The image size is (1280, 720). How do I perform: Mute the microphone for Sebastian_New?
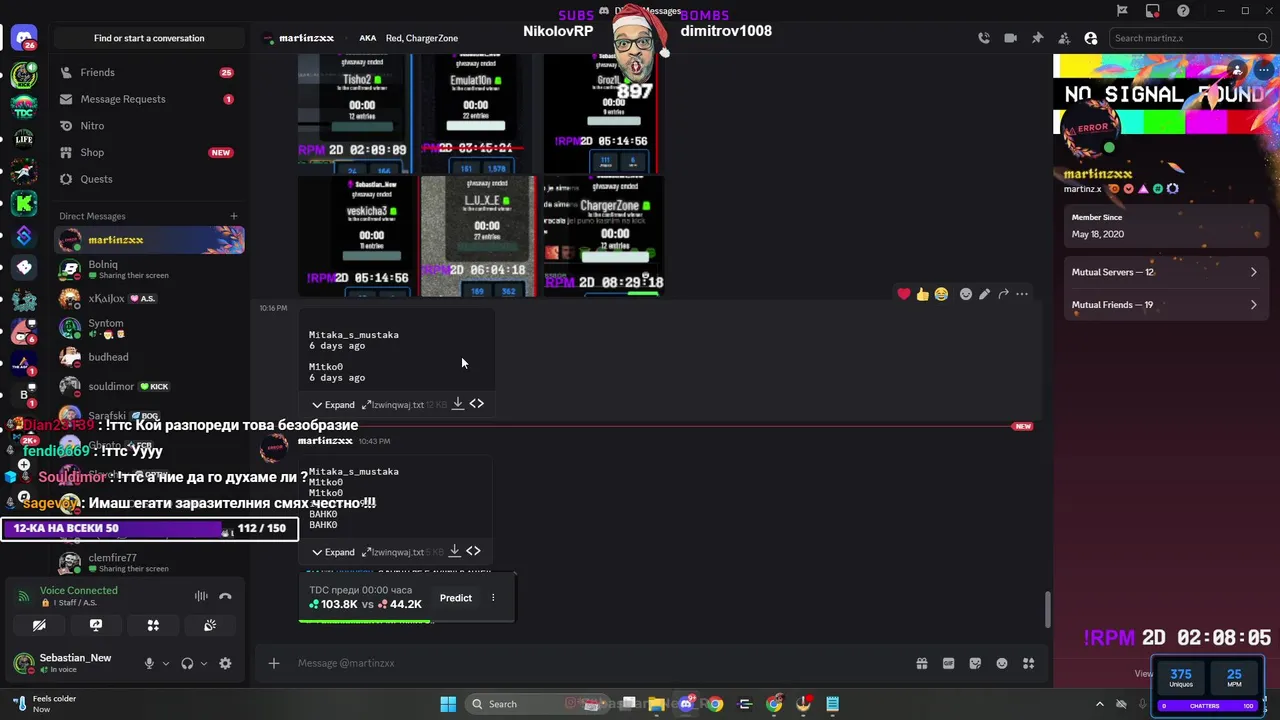point(149,663)
